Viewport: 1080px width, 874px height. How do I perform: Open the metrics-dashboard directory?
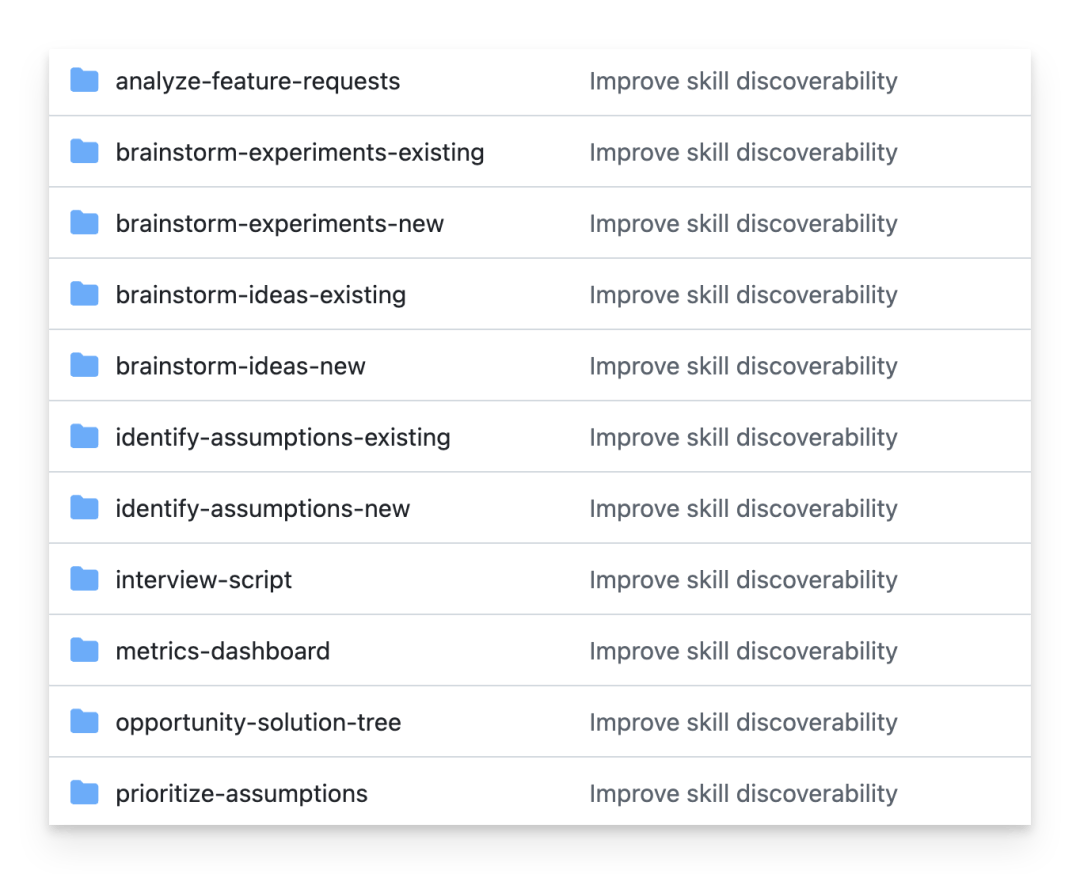222,651
